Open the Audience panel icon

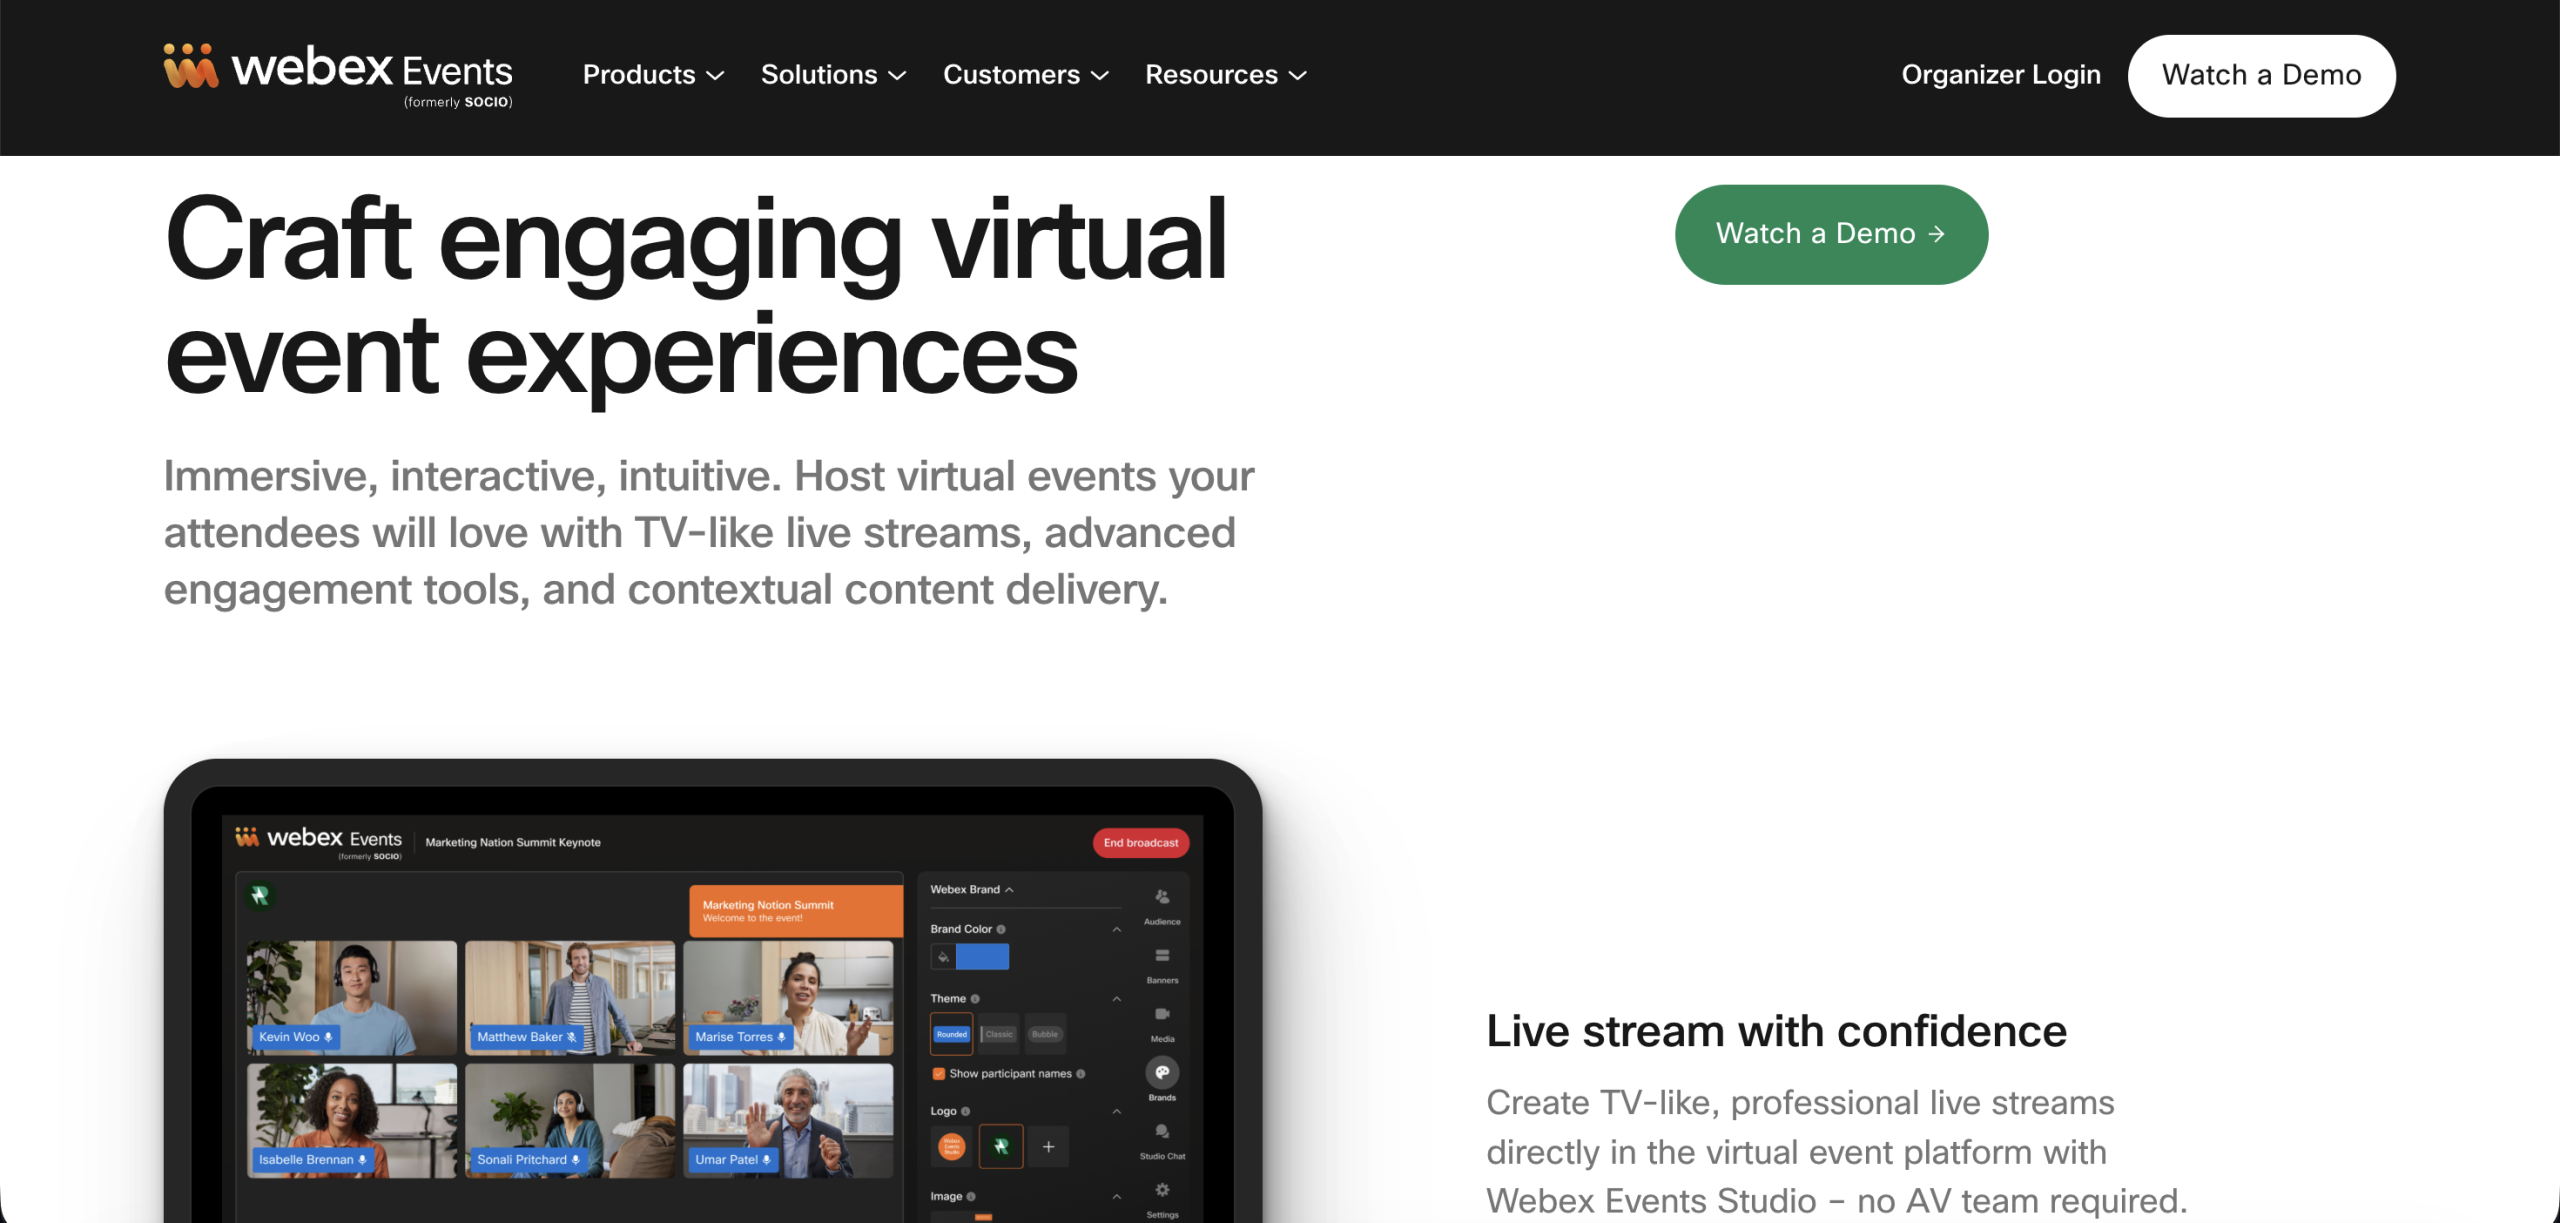tap(1162, 897)
